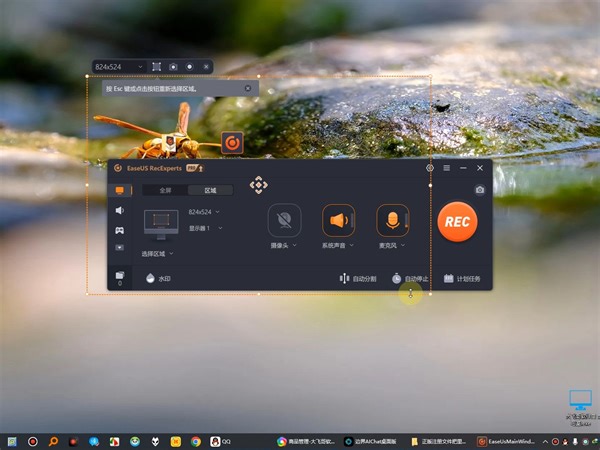
Task: Expand hidden system tray icons chevron
Action: coord(545,442)
